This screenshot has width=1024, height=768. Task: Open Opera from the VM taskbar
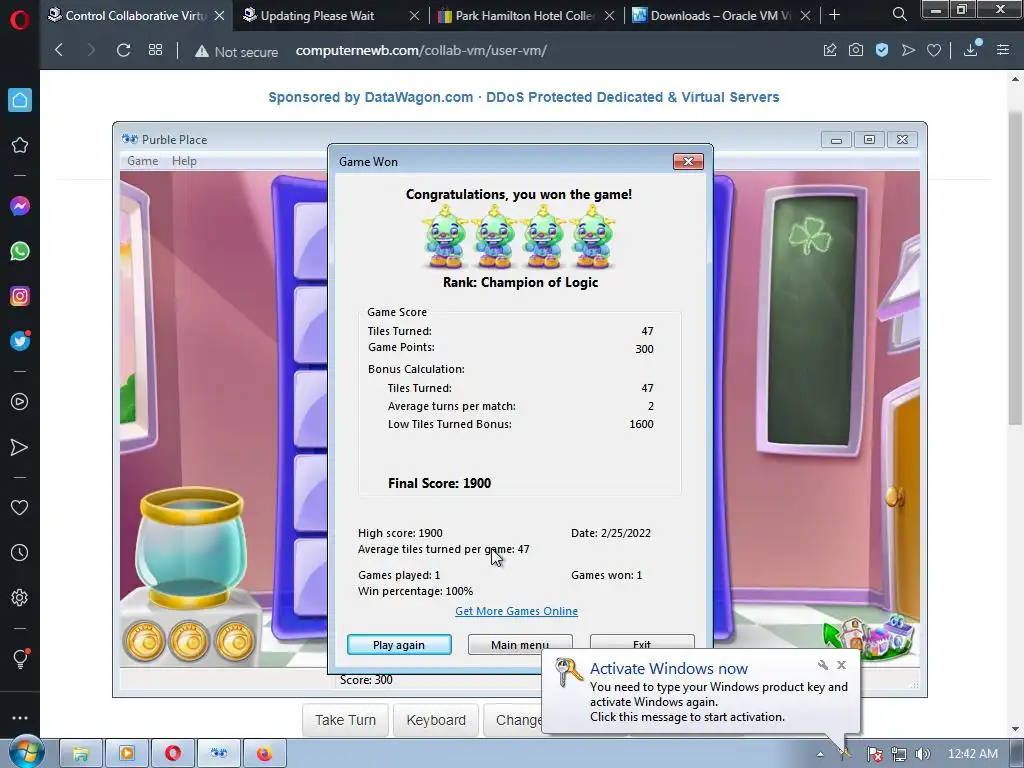coord(172,754)
